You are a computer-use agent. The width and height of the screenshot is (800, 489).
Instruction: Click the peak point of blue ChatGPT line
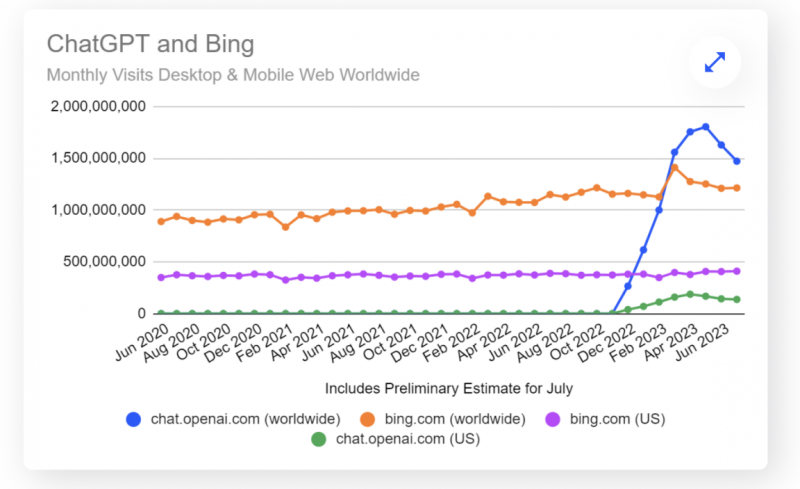706,127
